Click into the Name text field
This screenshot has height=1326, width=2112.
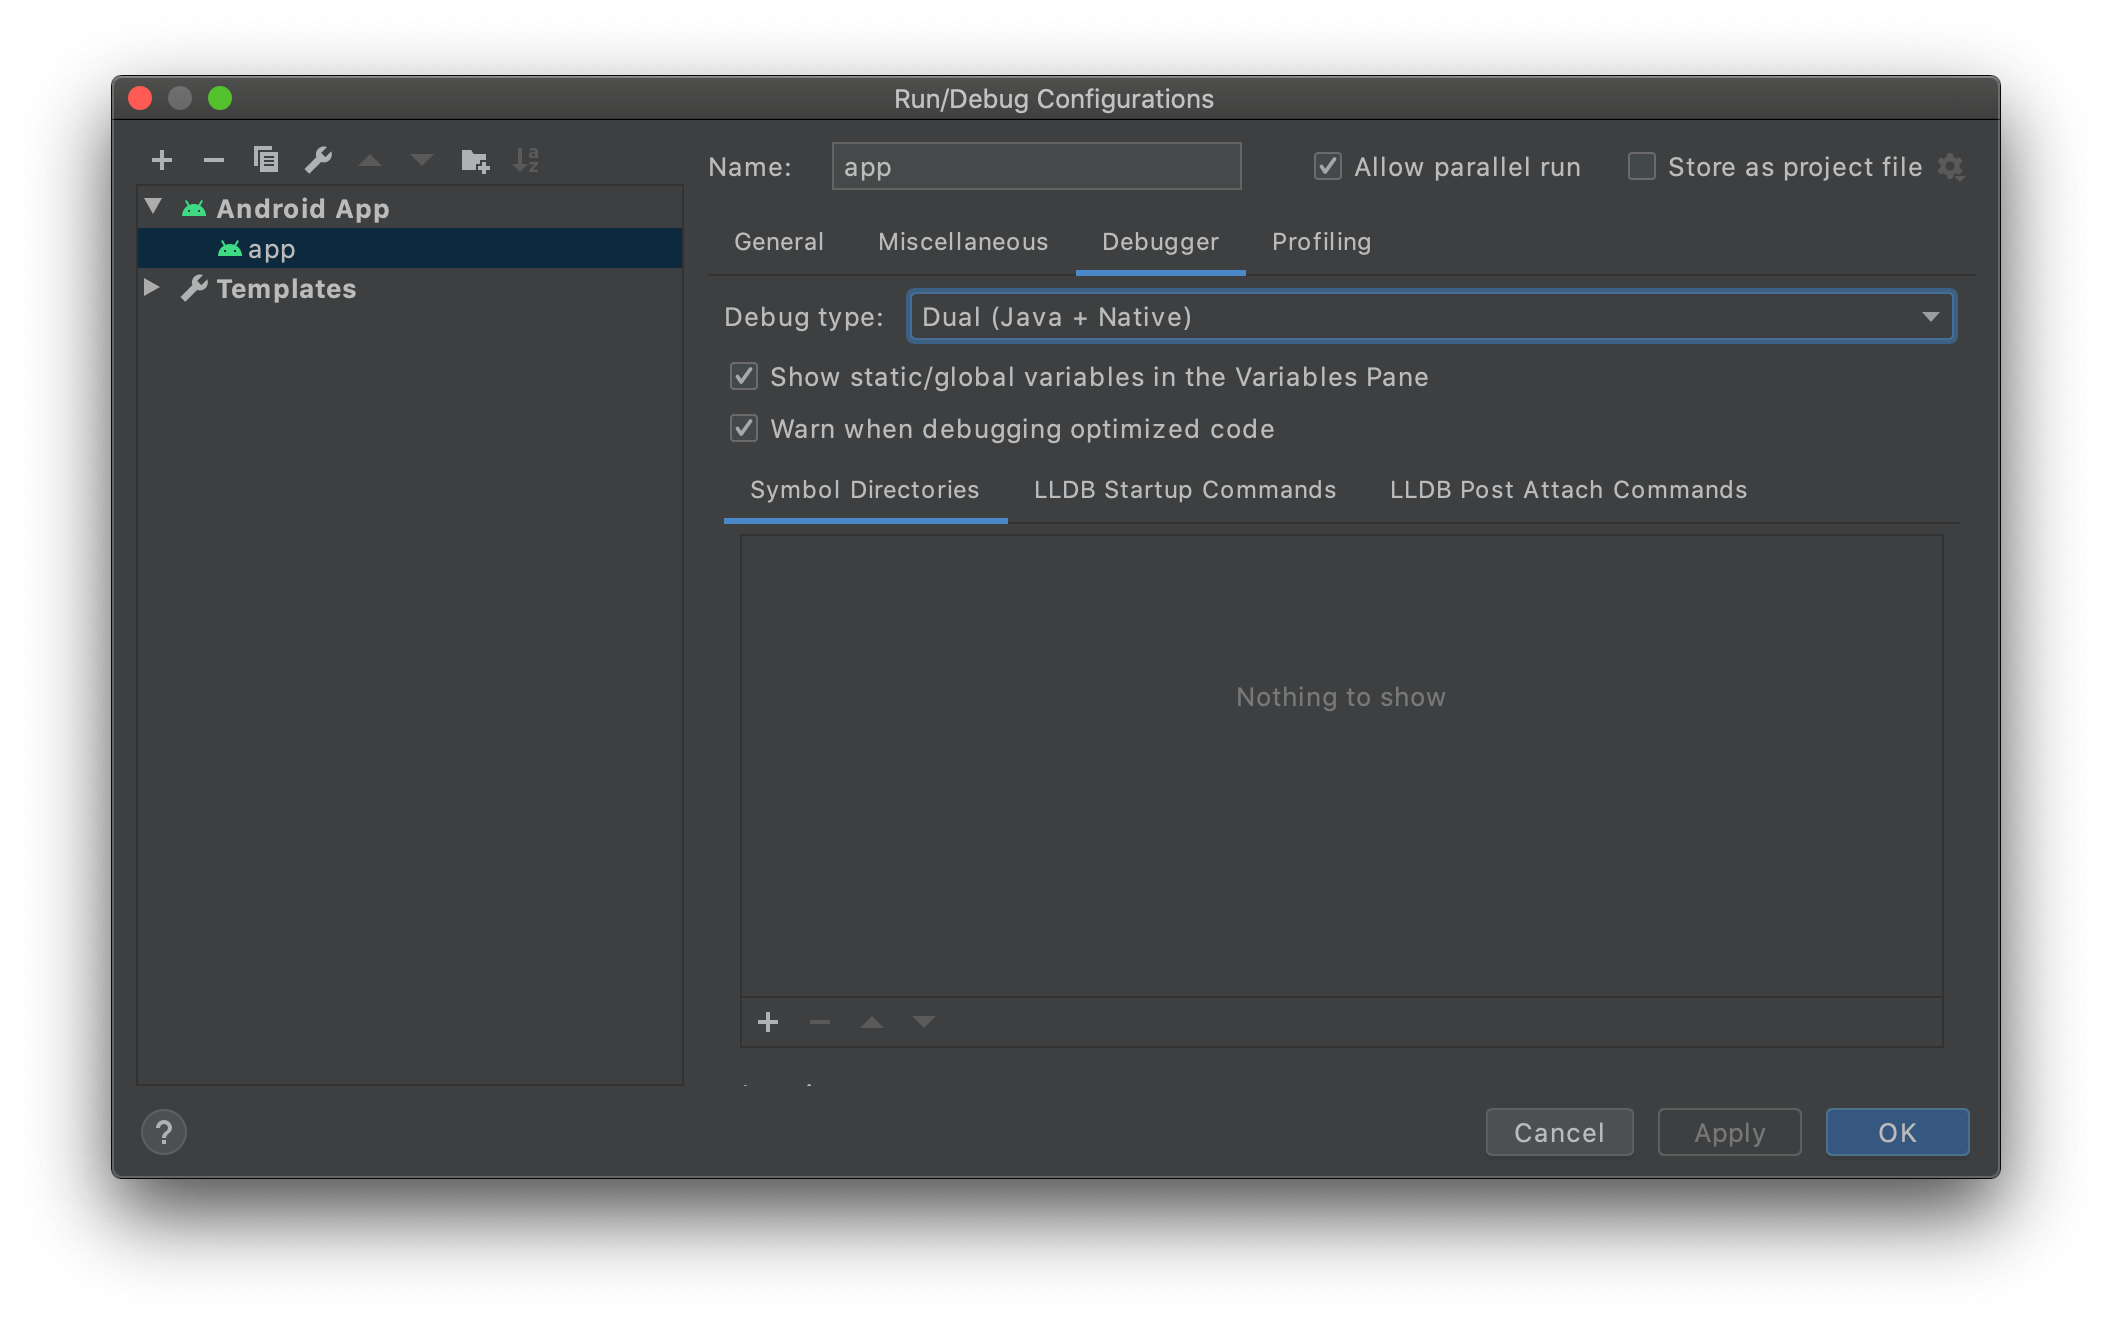(x=1036, y=167)
